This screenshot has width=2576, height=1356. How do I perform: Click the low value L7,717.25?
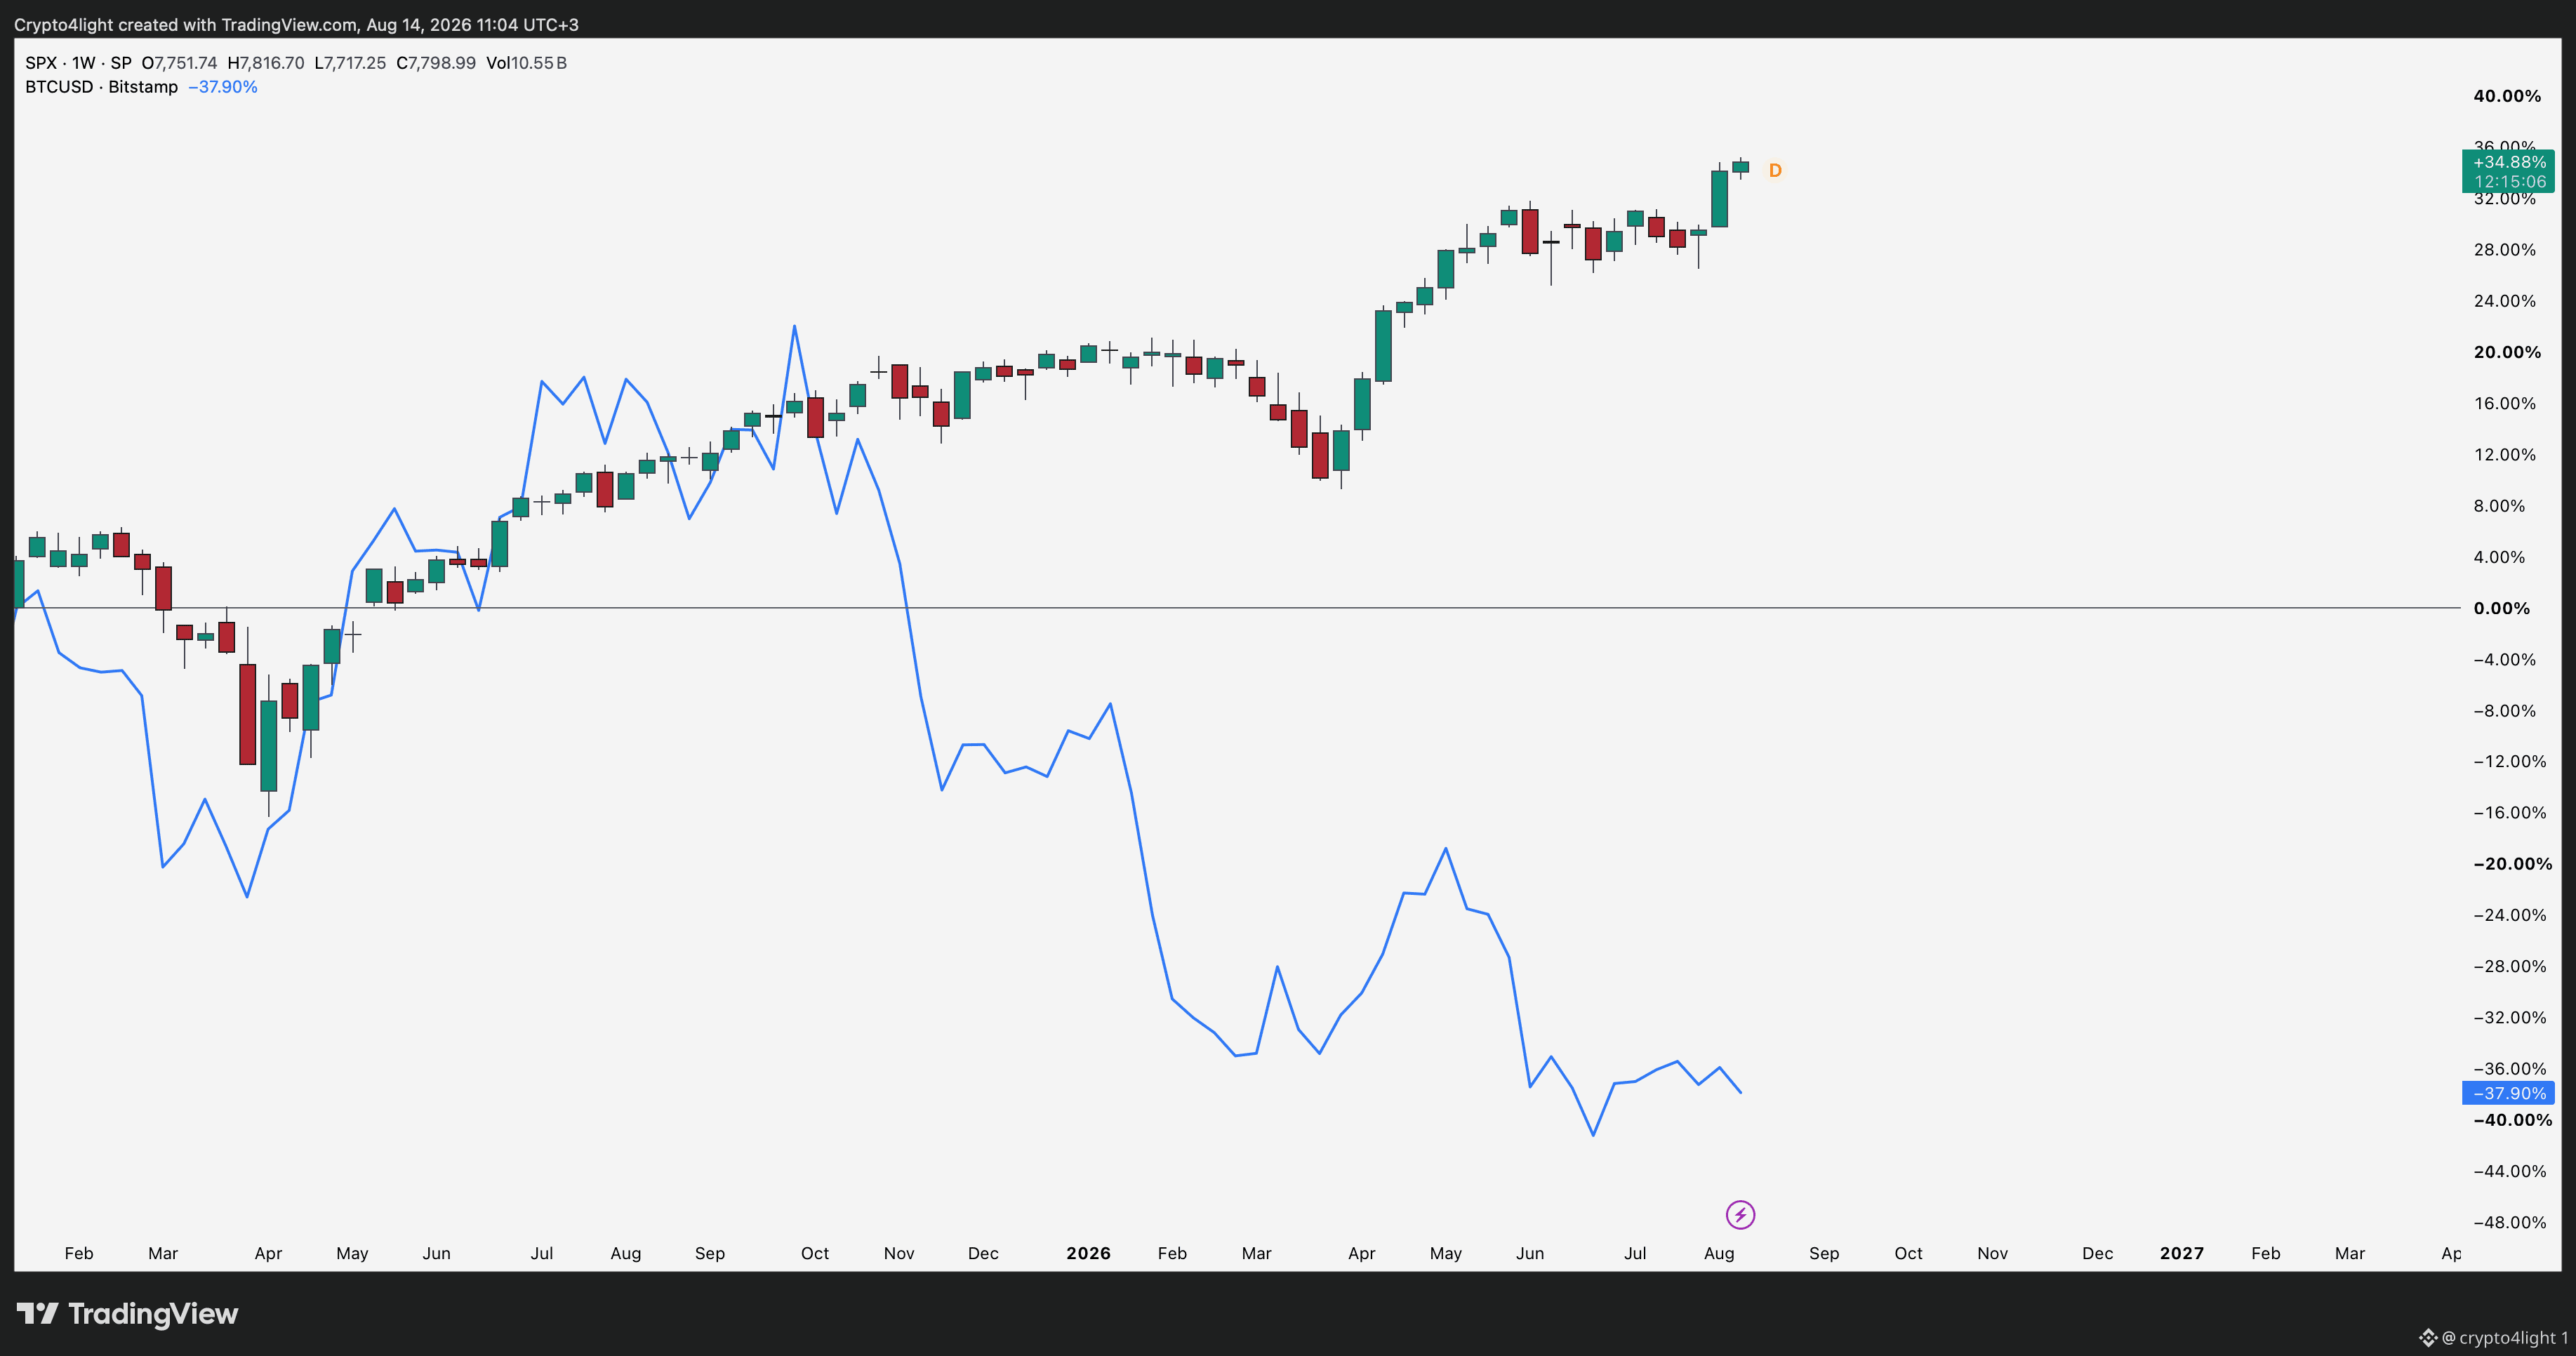350,63
